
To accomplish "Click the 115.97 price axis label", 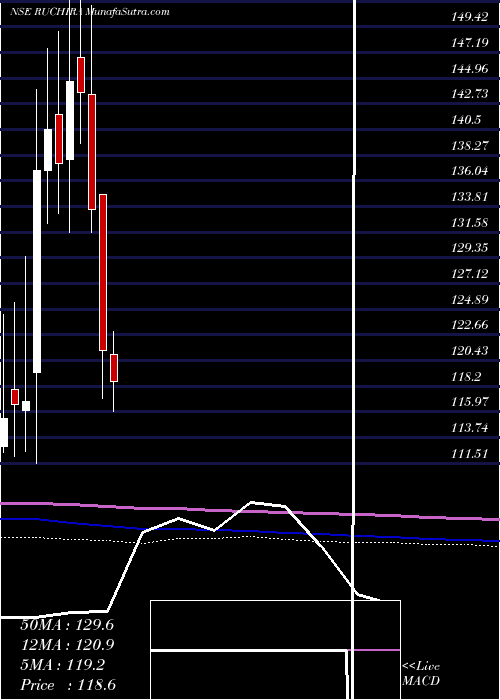I will pos(470,402).
